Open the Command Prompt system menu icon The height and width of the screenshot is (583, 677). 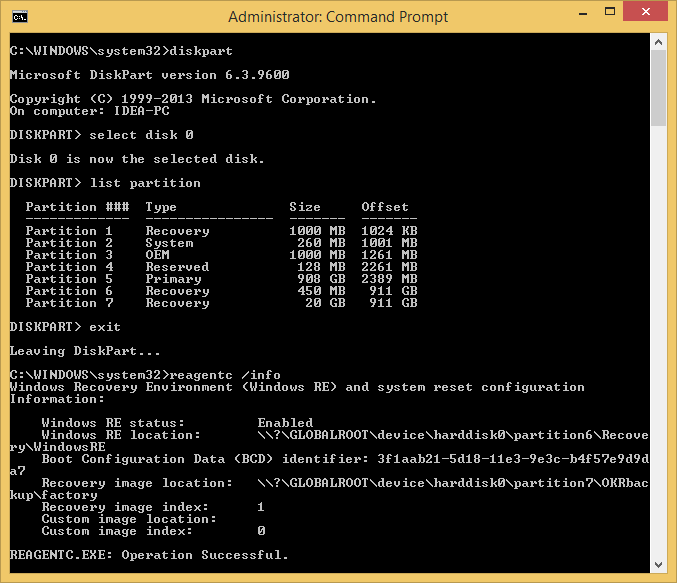pyautogui.click(x=19, y=17)
